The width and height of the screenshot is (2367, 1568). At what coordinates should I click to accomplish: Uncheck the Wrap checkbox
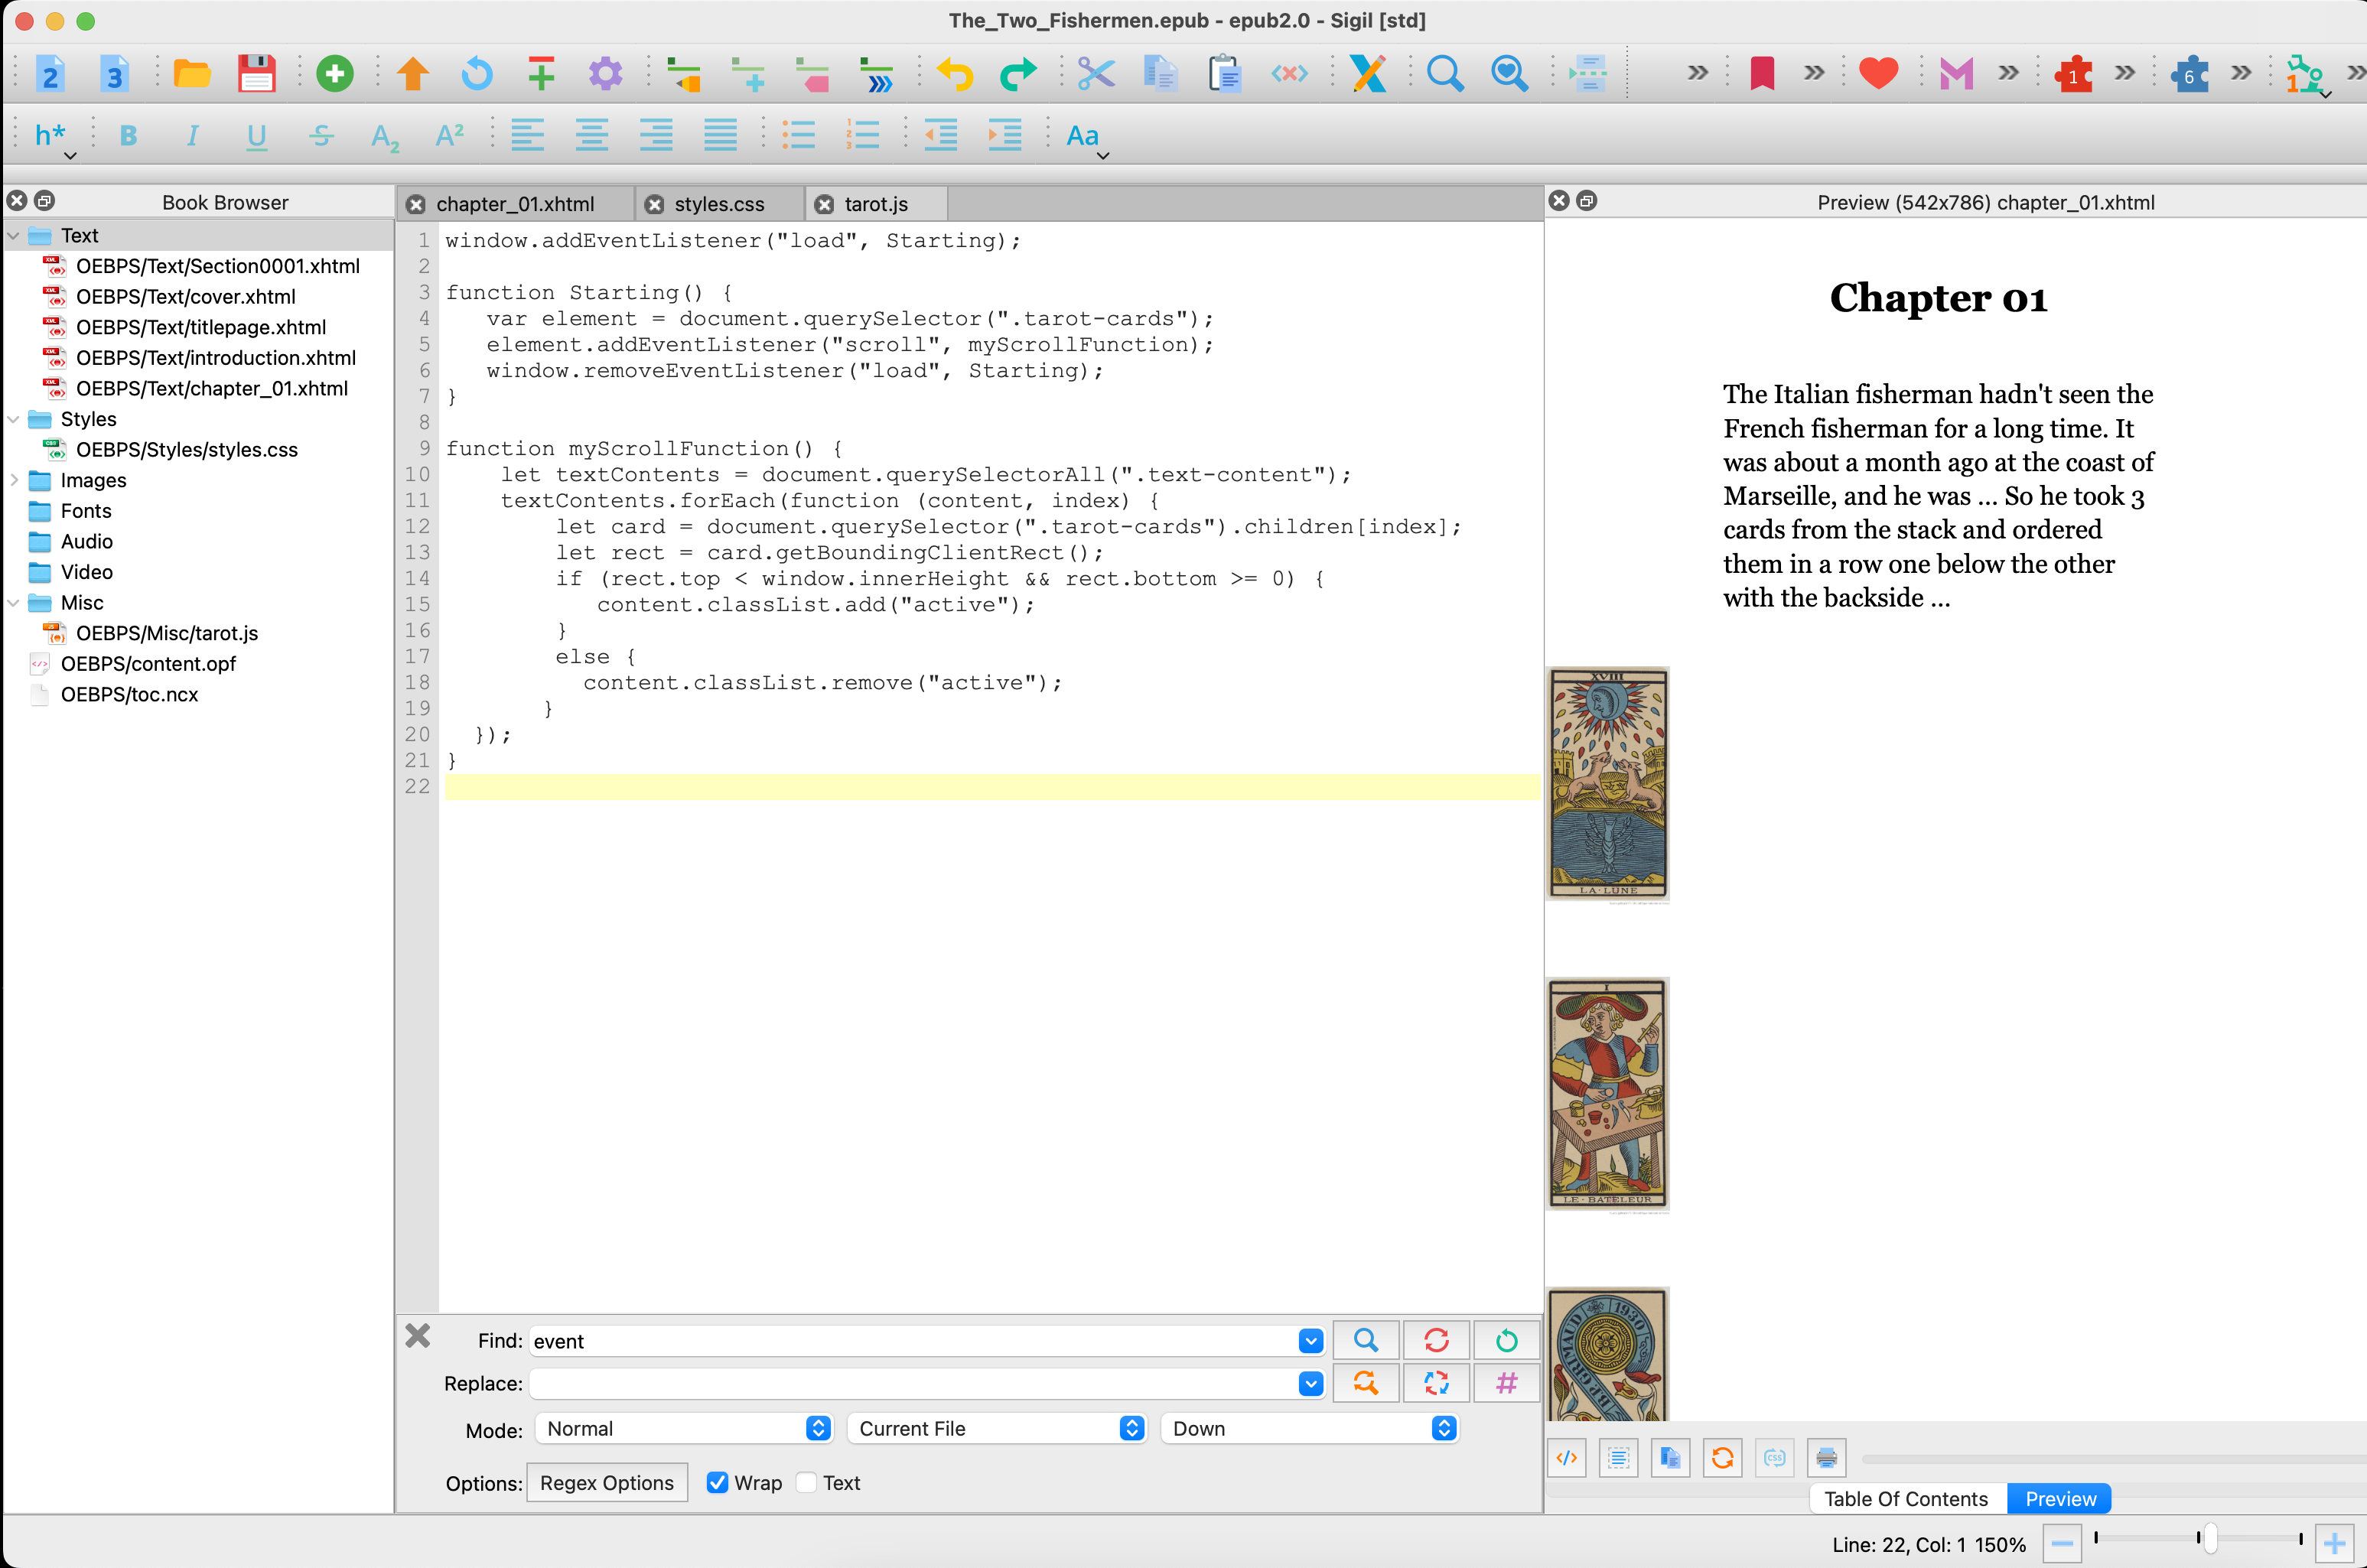point(717,1483)
